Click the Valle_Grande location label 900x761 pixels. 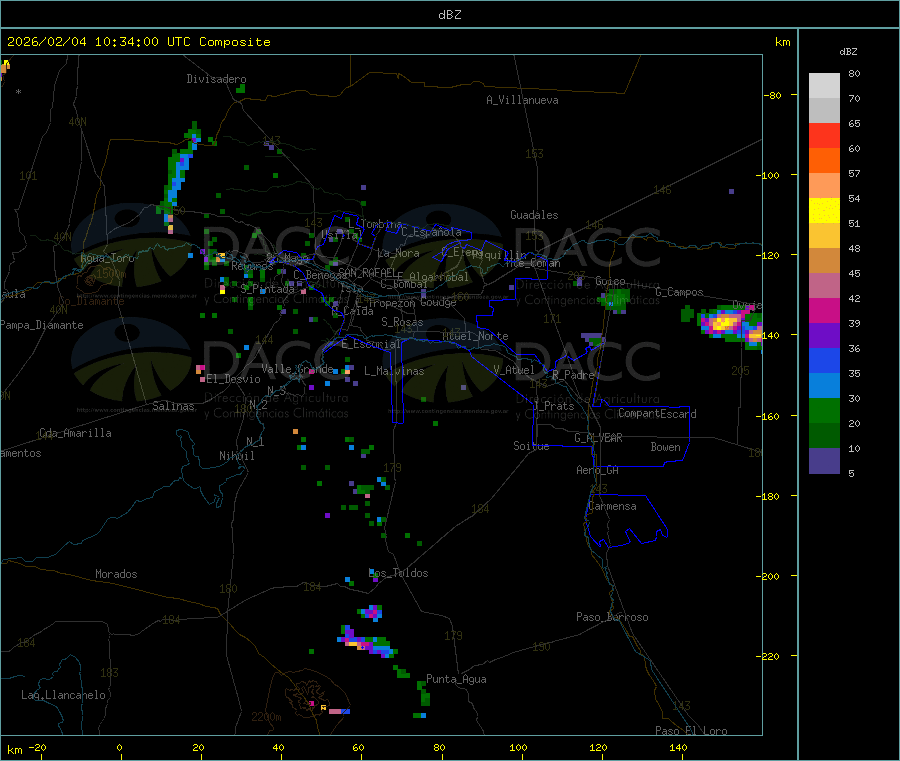pyautogui.click(x=297, y=369)
